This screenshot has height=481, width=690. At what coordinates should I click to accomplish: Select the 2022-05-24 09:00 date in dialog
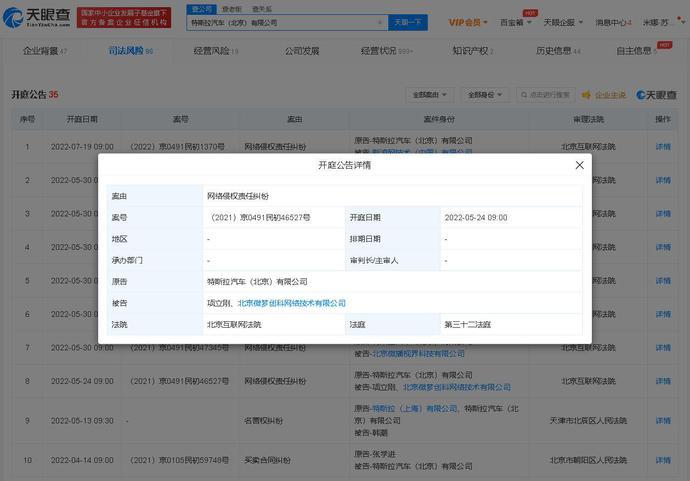(x=476, y=217)
